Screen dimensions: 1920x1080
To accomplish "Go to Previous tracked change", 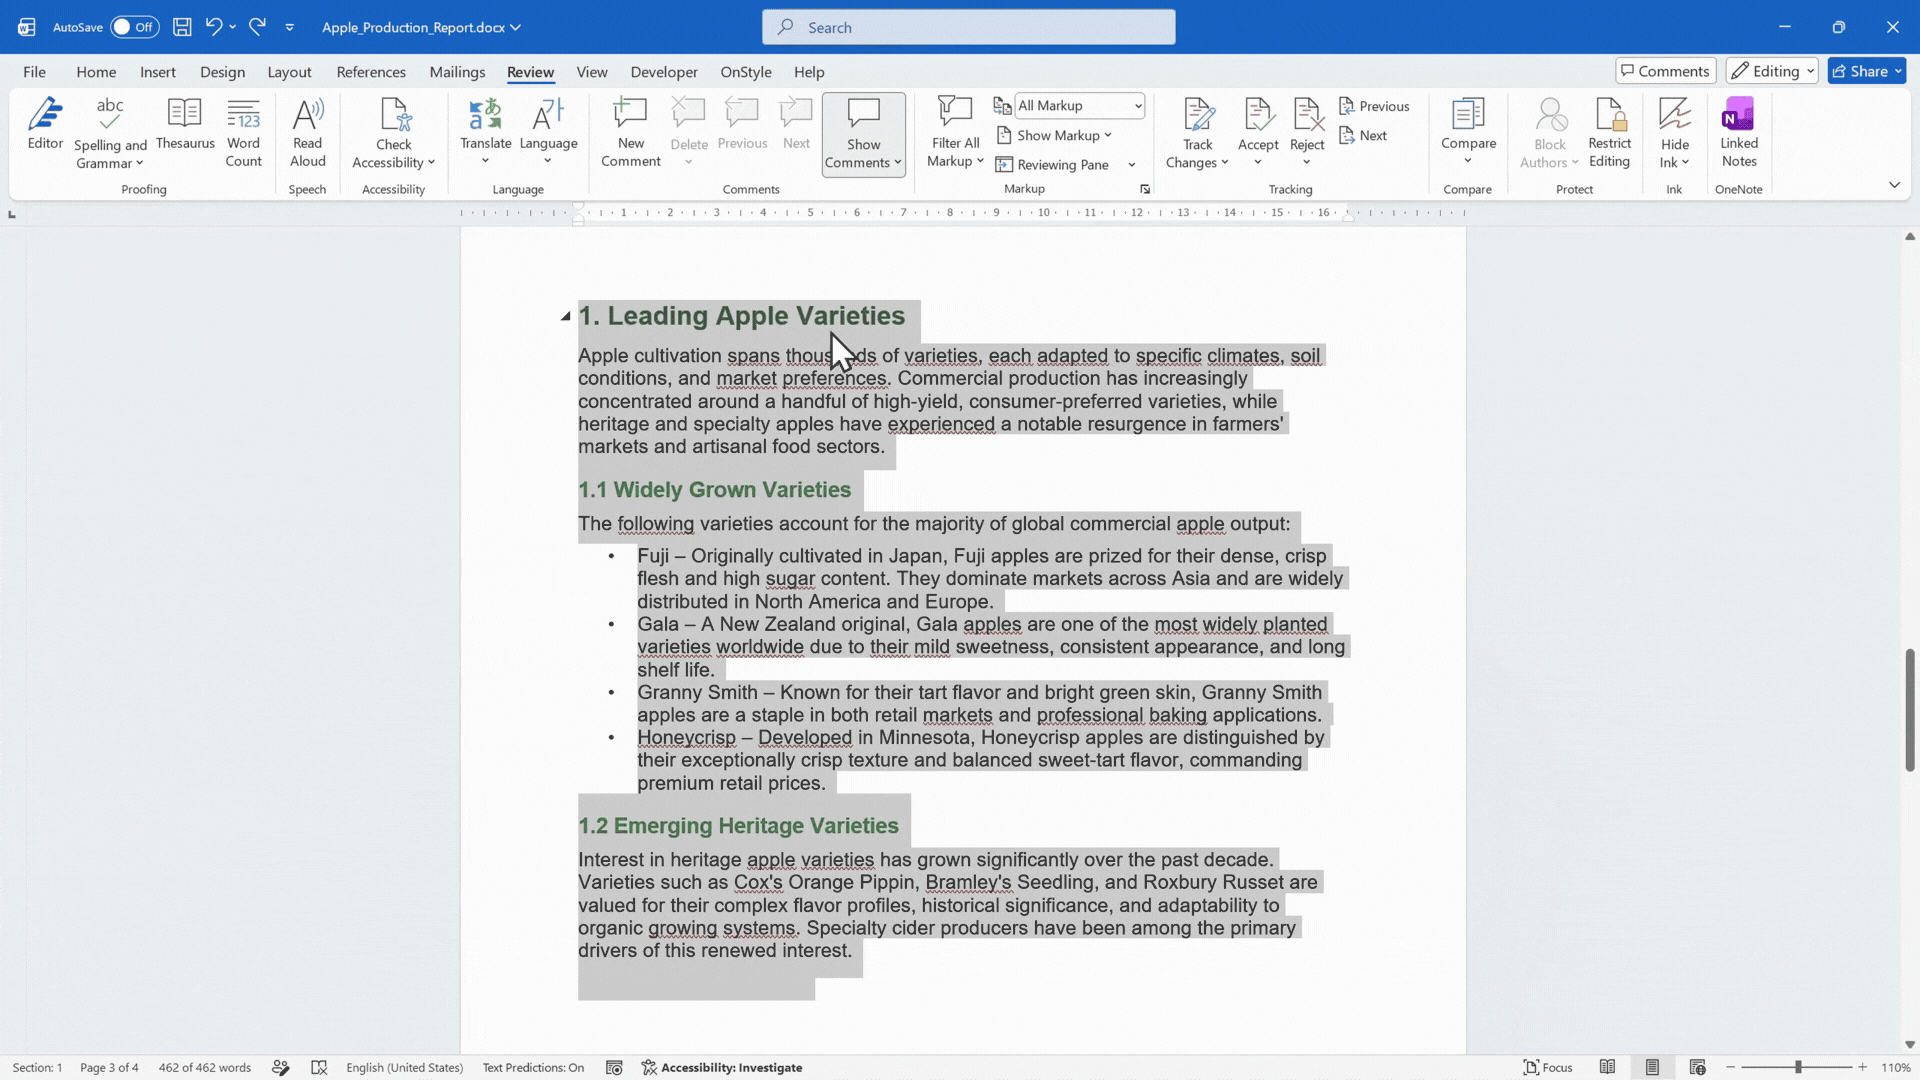I will click(x=1374, y=106).
